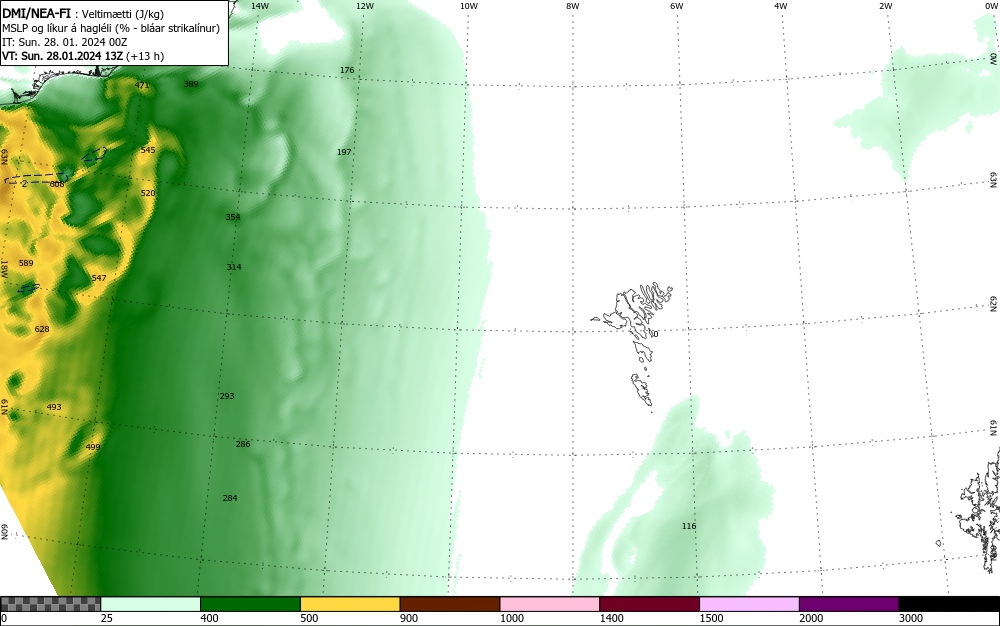Image resolution: width=1000 pixels, height=626 pixels.
Task: Click the 14W longitude label
Action: coord(260,6)
